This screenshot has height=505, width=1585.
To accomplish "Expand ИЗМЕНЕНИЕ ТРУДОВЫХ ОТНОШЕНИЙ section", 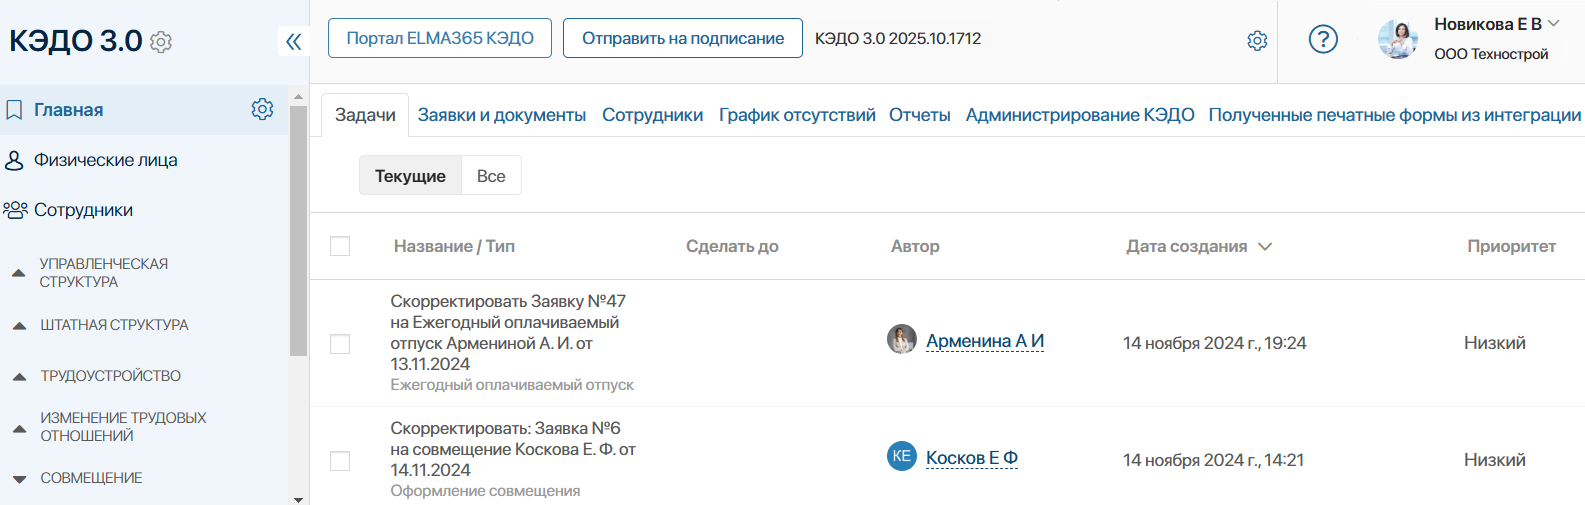I will click(x=18, y=428).
